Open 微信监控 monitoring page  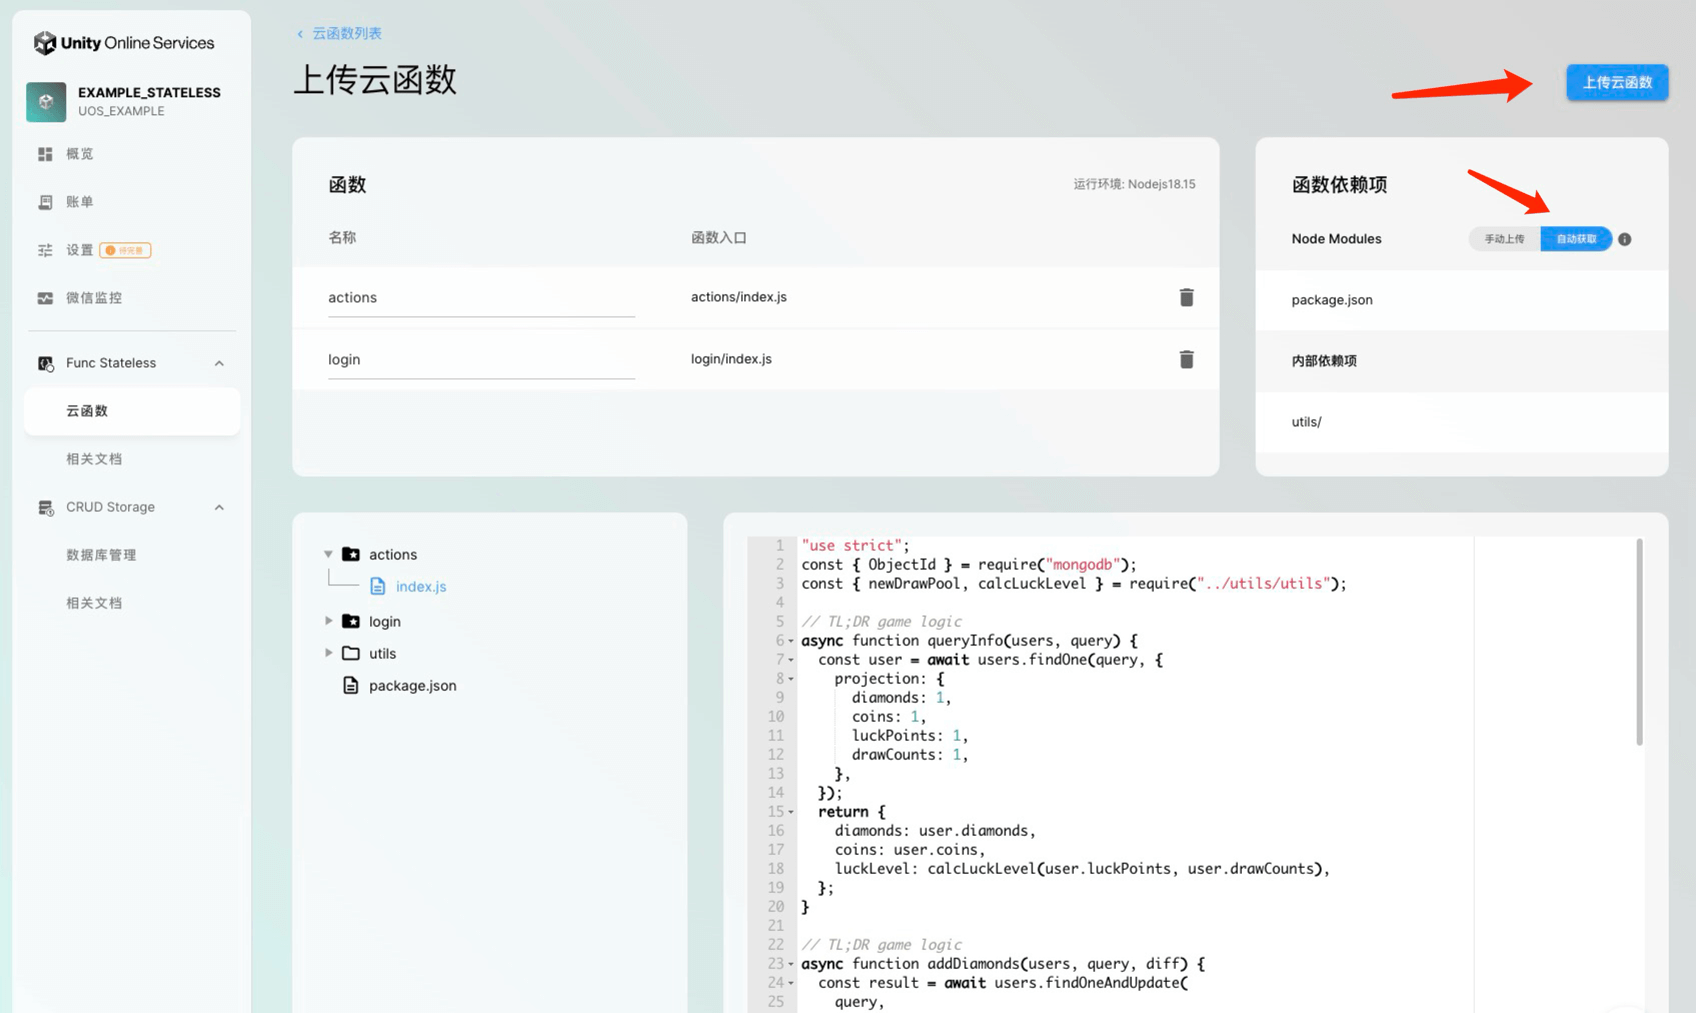[x=93, y=298]
